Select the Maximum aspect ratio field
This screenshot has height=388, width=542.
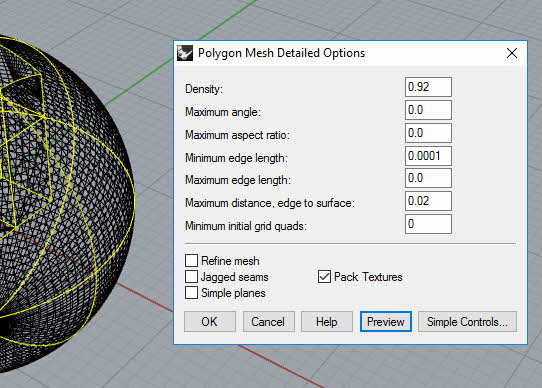pos(428,133)
